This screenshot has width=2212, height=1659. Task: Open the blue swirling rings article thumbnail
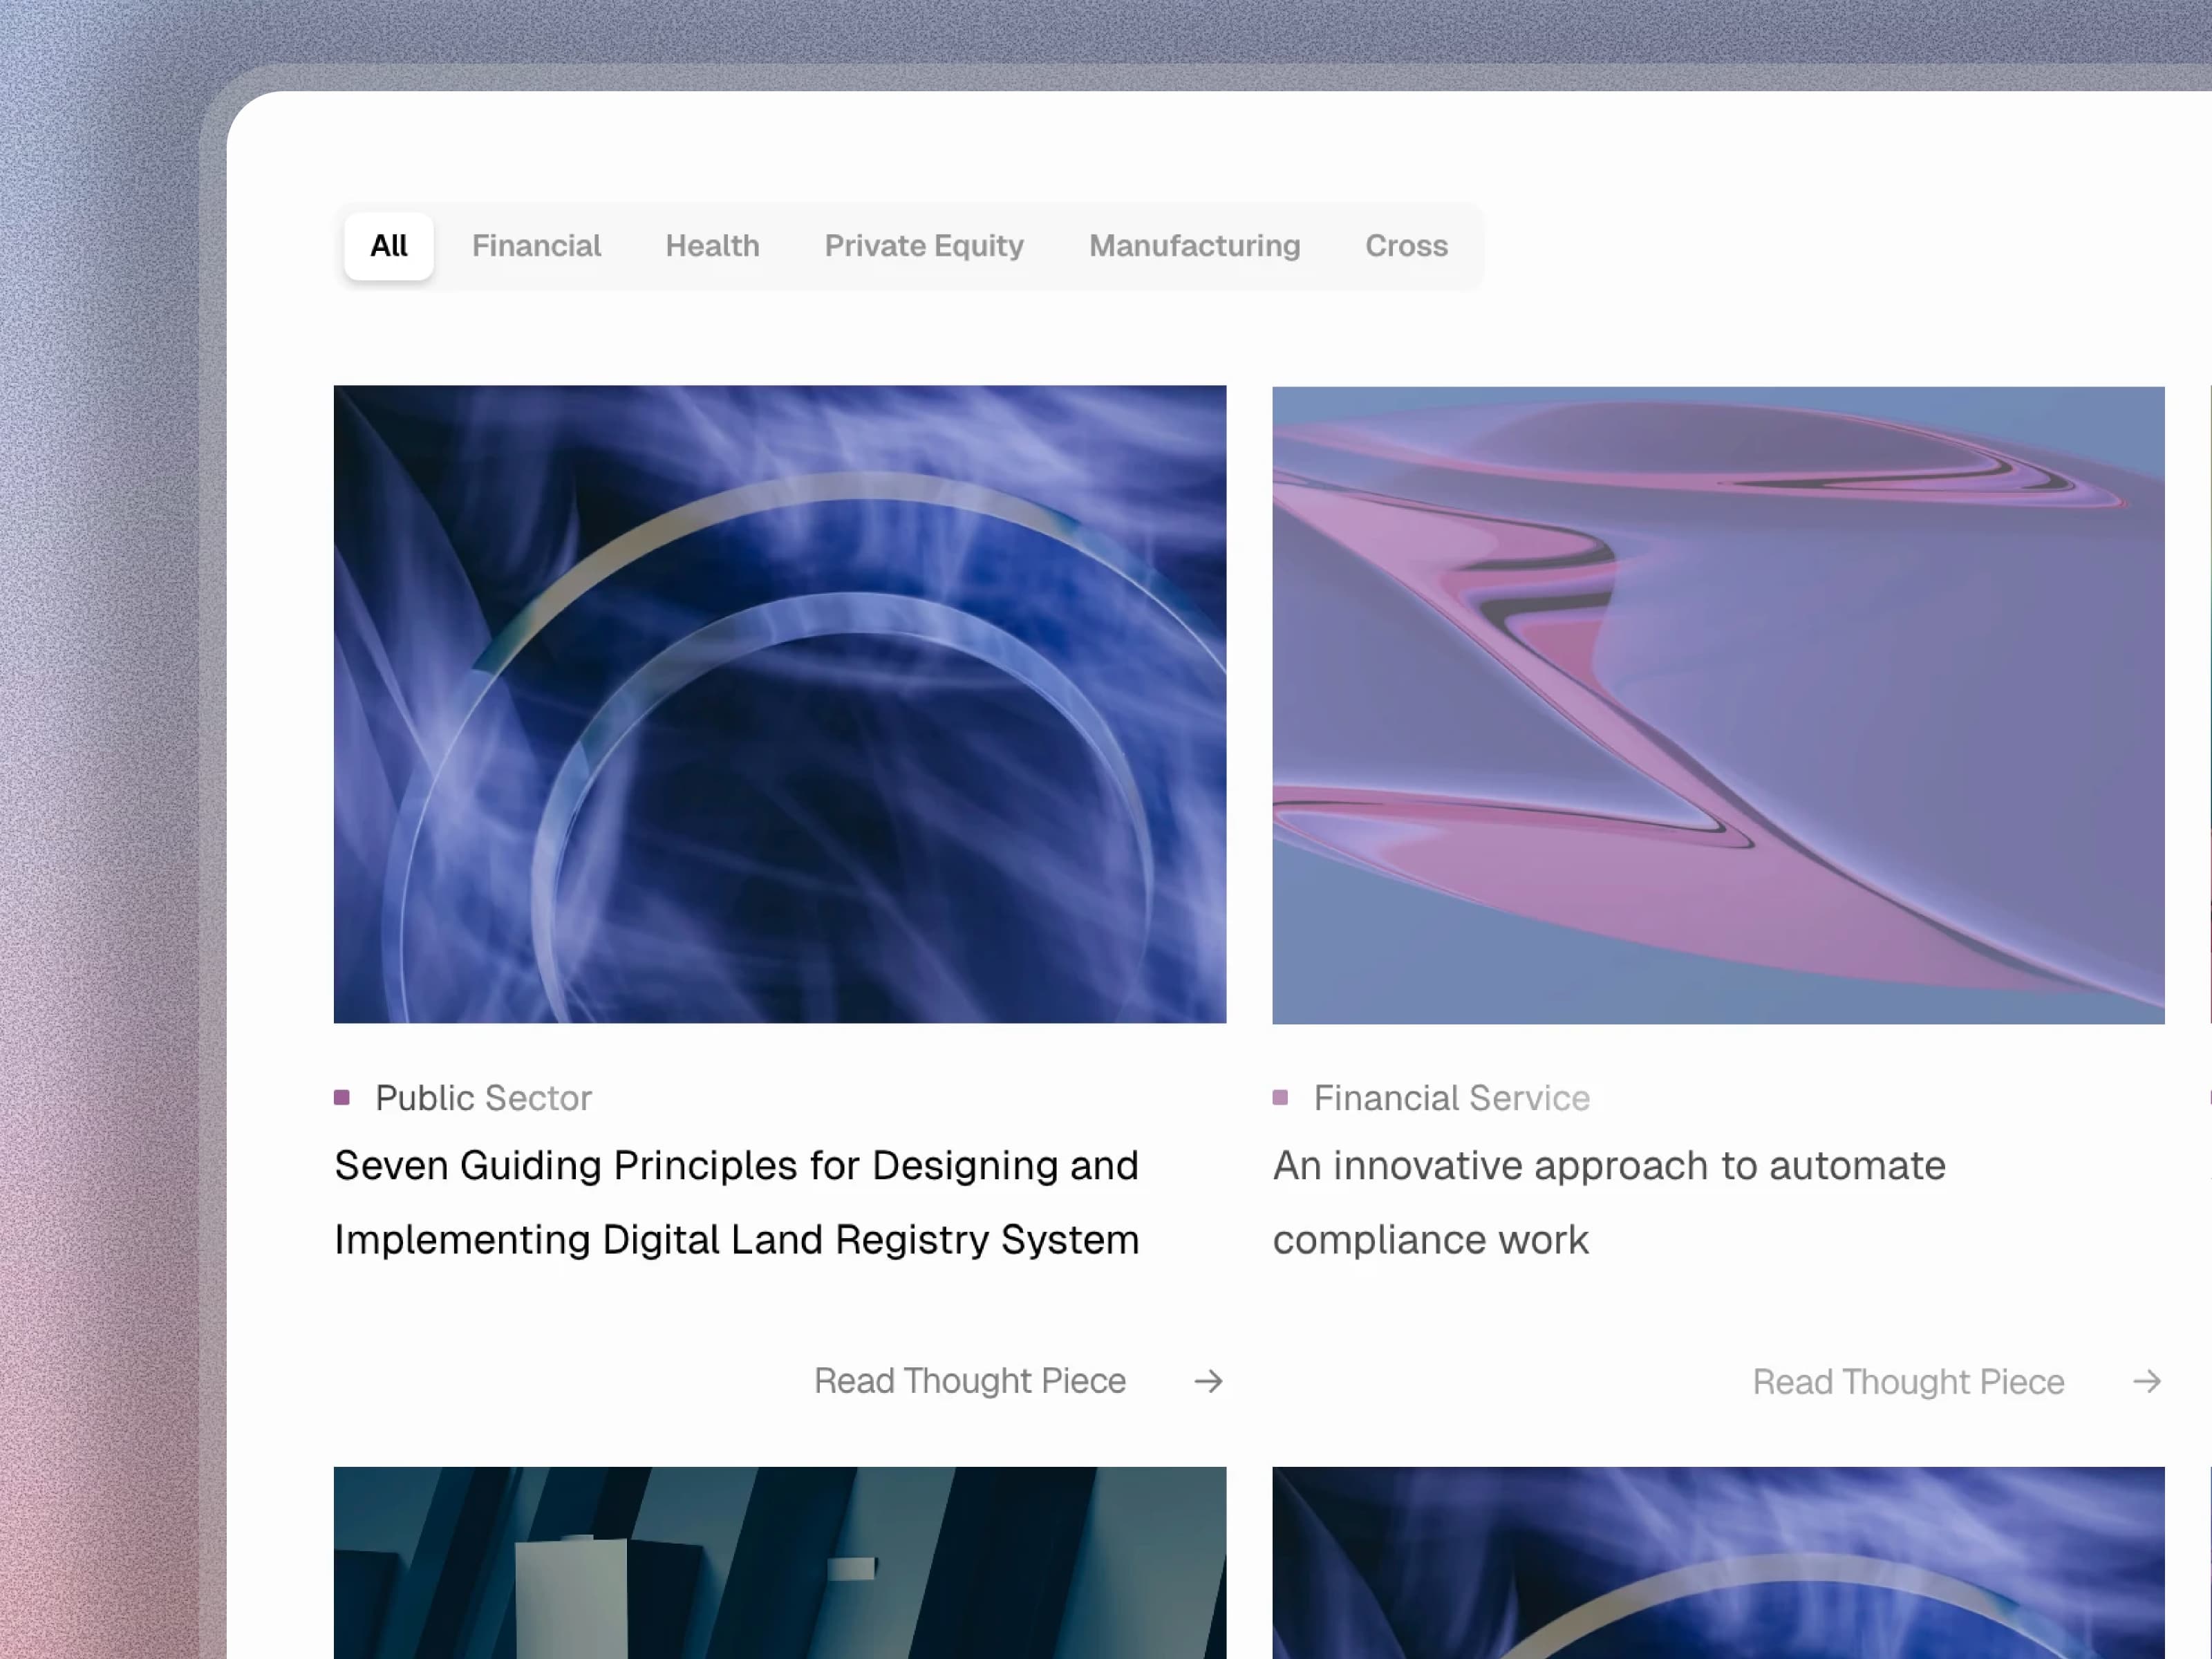point(779,704)
